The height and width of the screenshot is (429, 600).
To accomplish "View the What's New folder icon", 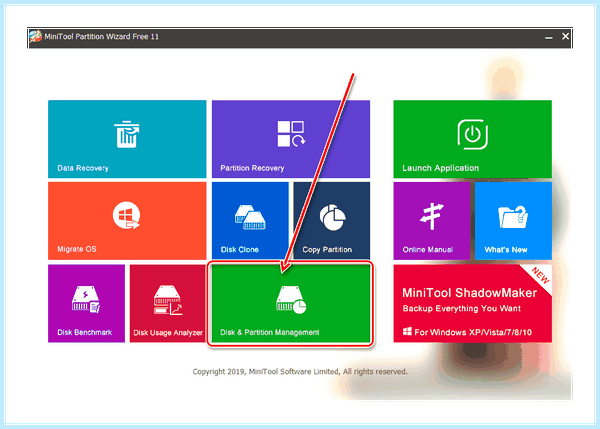I will (x=513, y=217).
